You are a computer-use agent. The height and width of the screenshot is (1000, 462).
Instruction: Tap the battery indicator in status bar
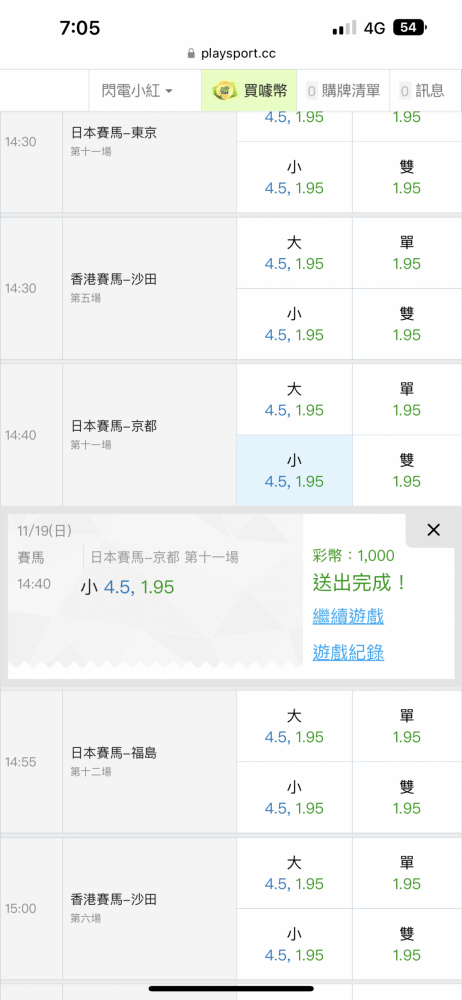tap(410, 27)
